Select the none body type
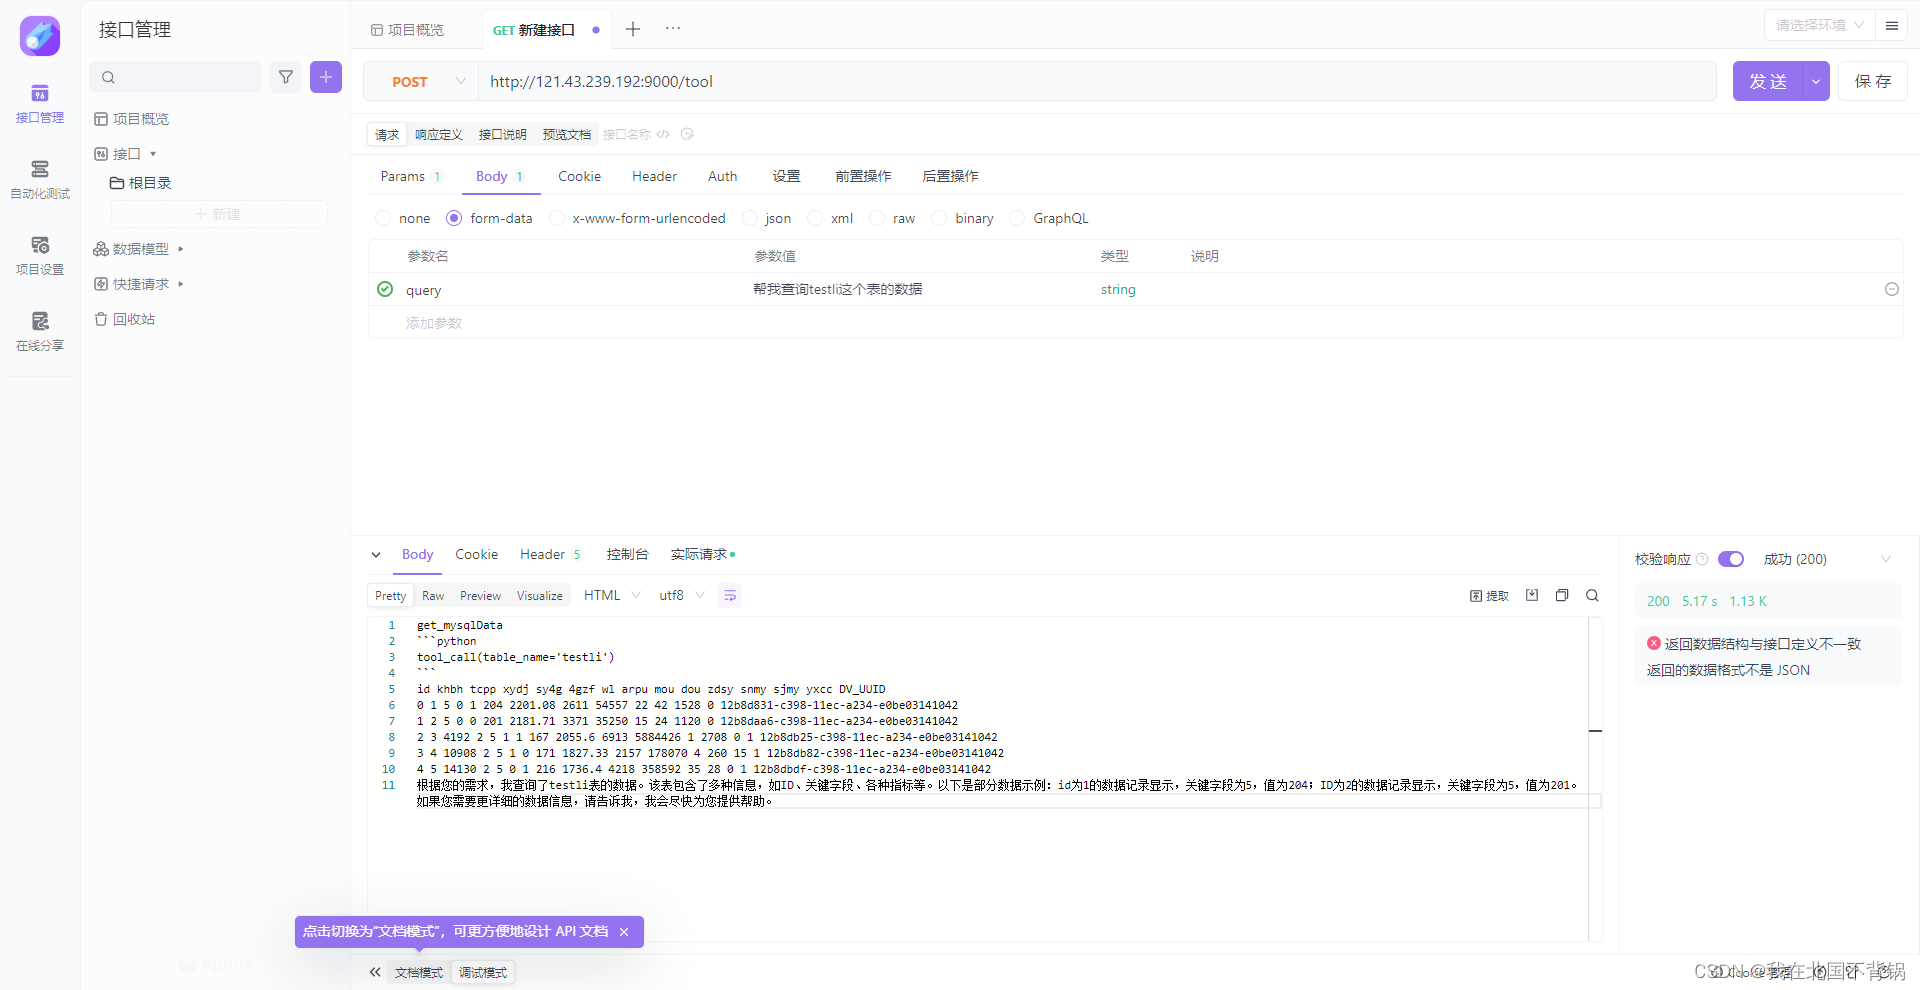The image size is (1920, 990). pyautogui.click(x=403, y=218)
